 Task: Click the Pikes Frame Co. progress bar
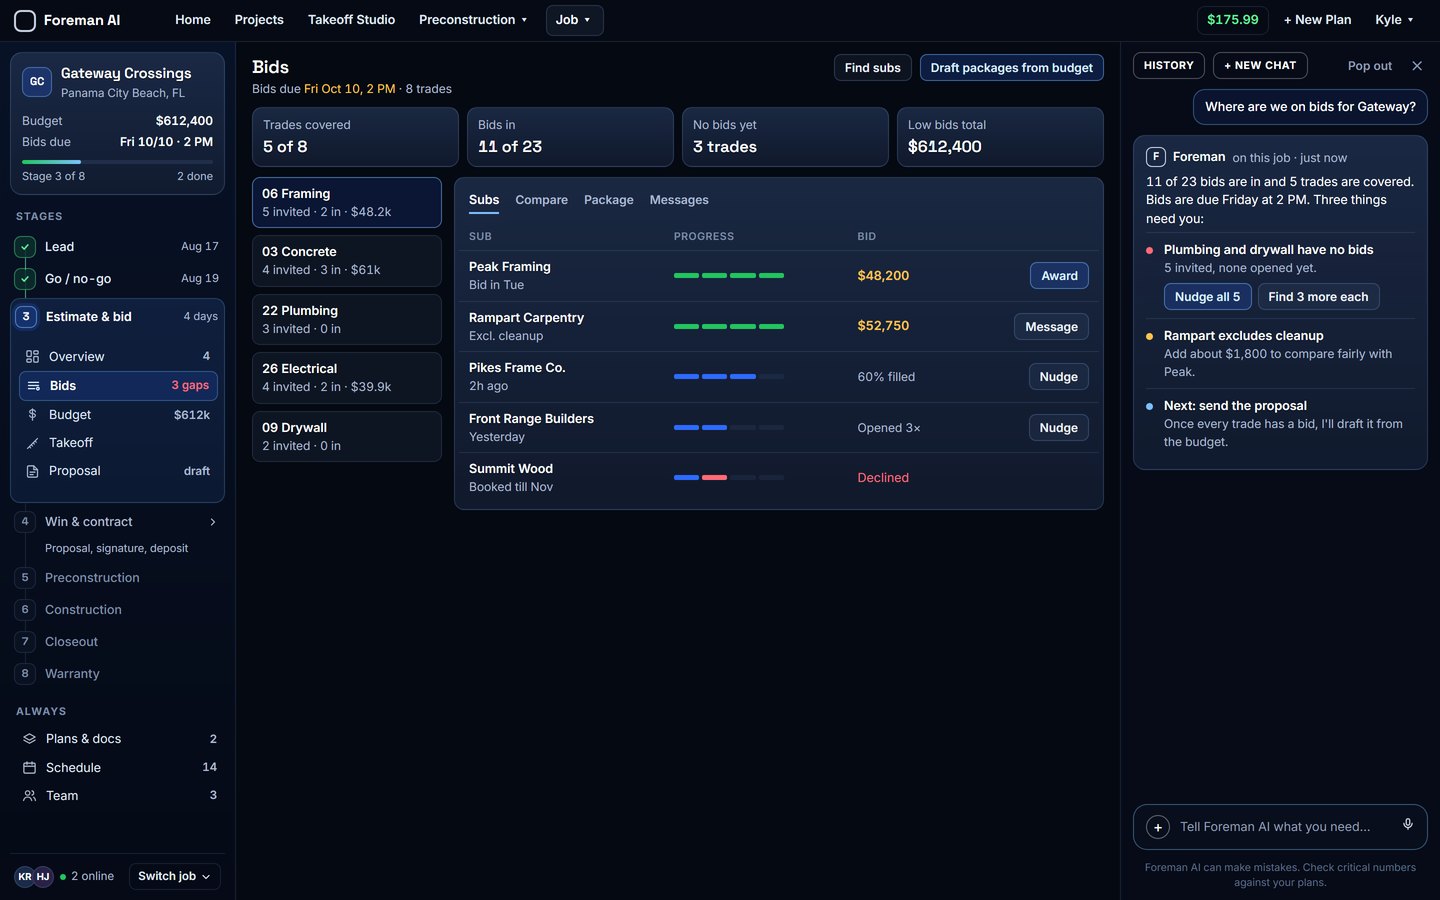729,377
